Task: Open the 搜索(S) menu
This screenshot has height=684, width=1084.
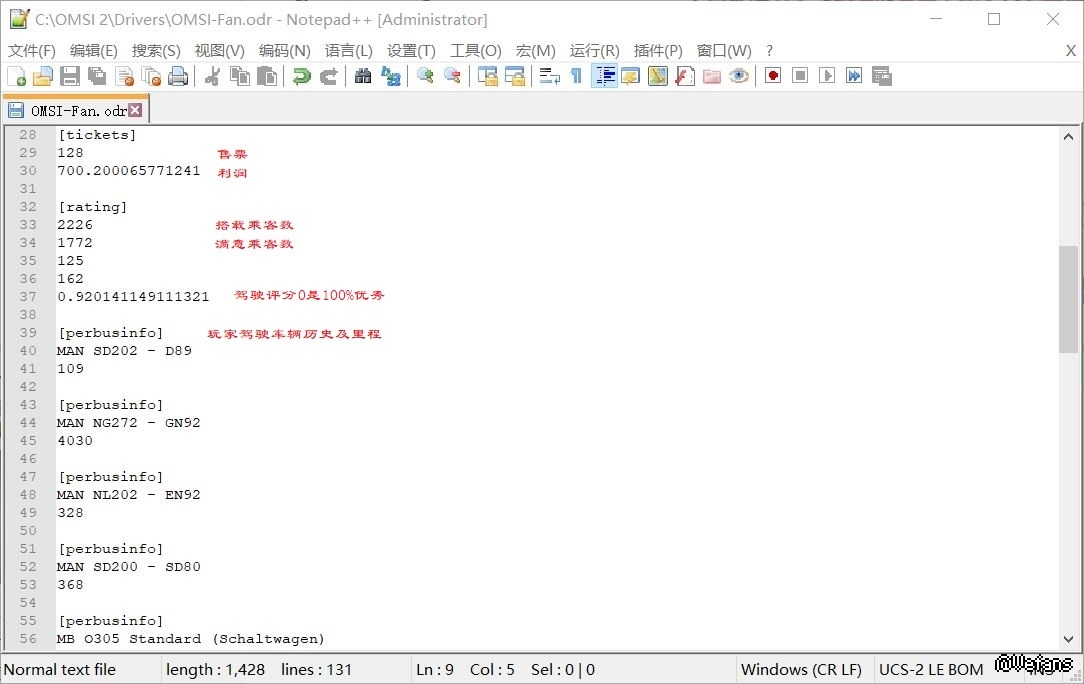Action: point(156,50)
